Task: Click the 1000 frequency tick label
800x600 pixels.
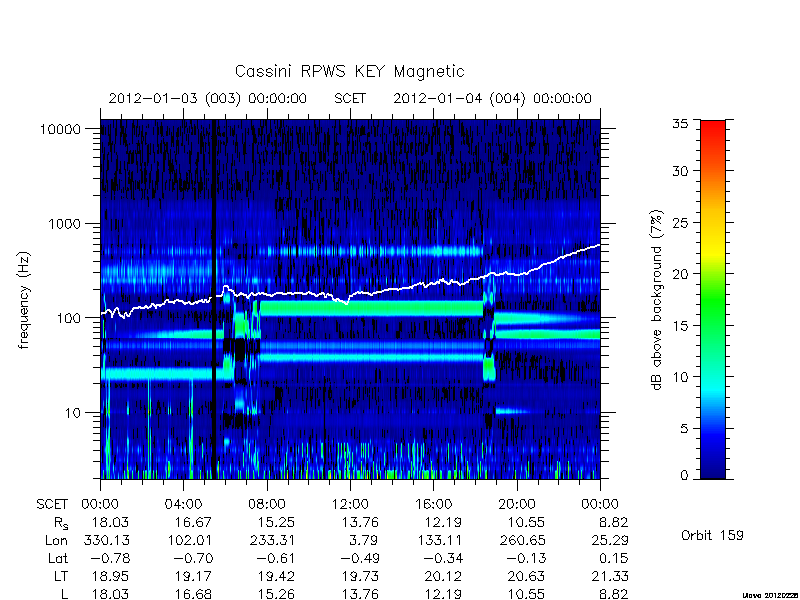Action: [x=65, y=223]
